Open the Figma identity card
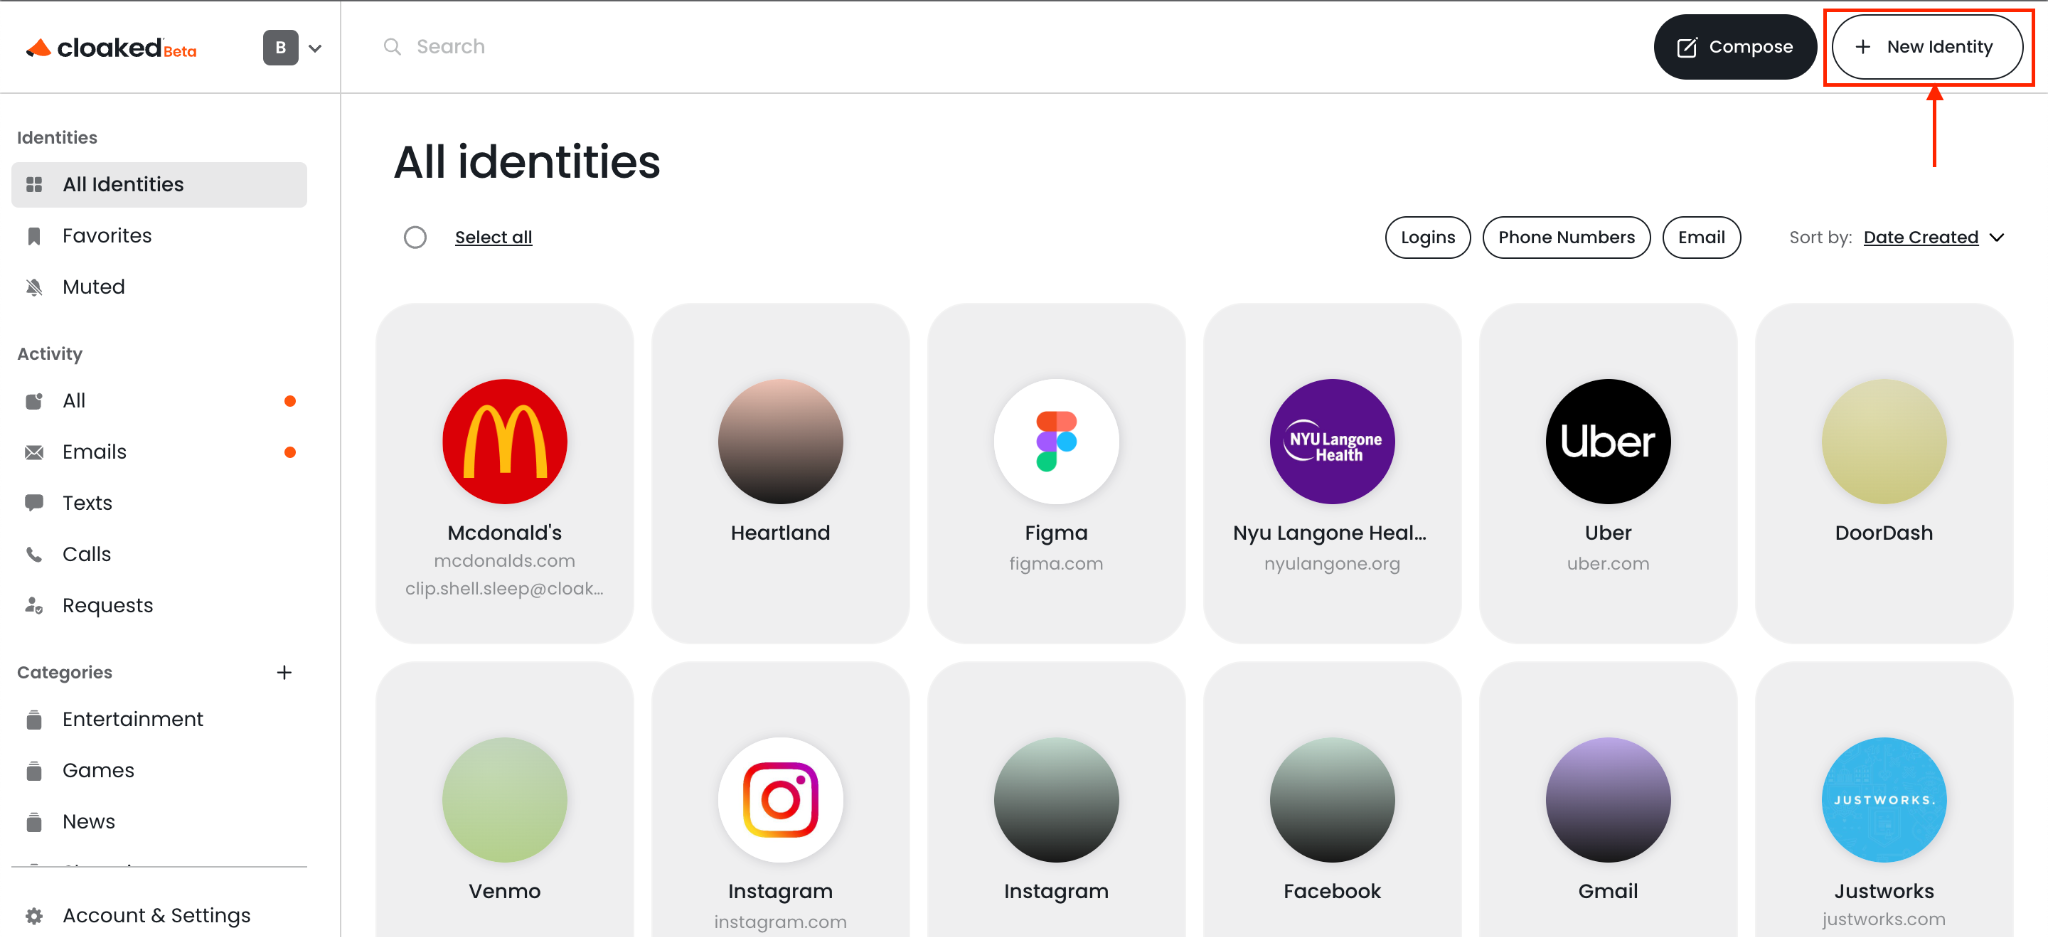 (x=1056, y=473)
